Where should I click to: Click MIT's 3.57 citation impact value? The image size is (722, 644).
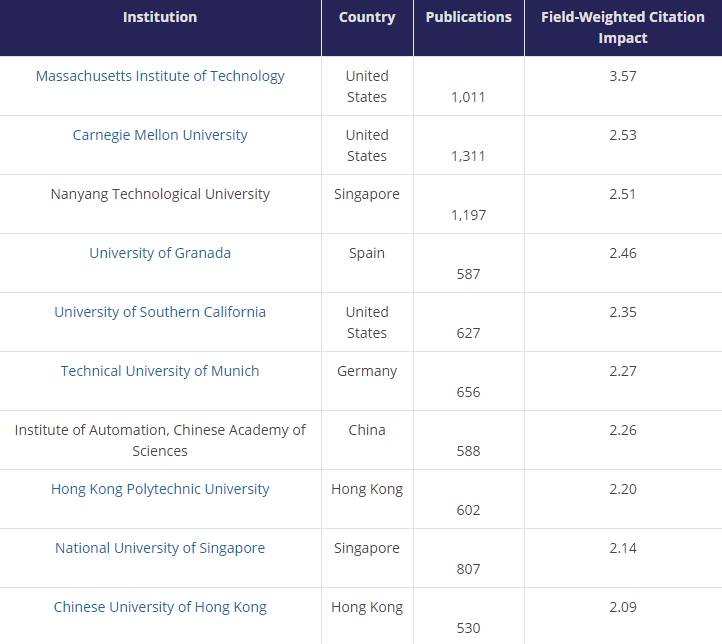coord(622,76)
